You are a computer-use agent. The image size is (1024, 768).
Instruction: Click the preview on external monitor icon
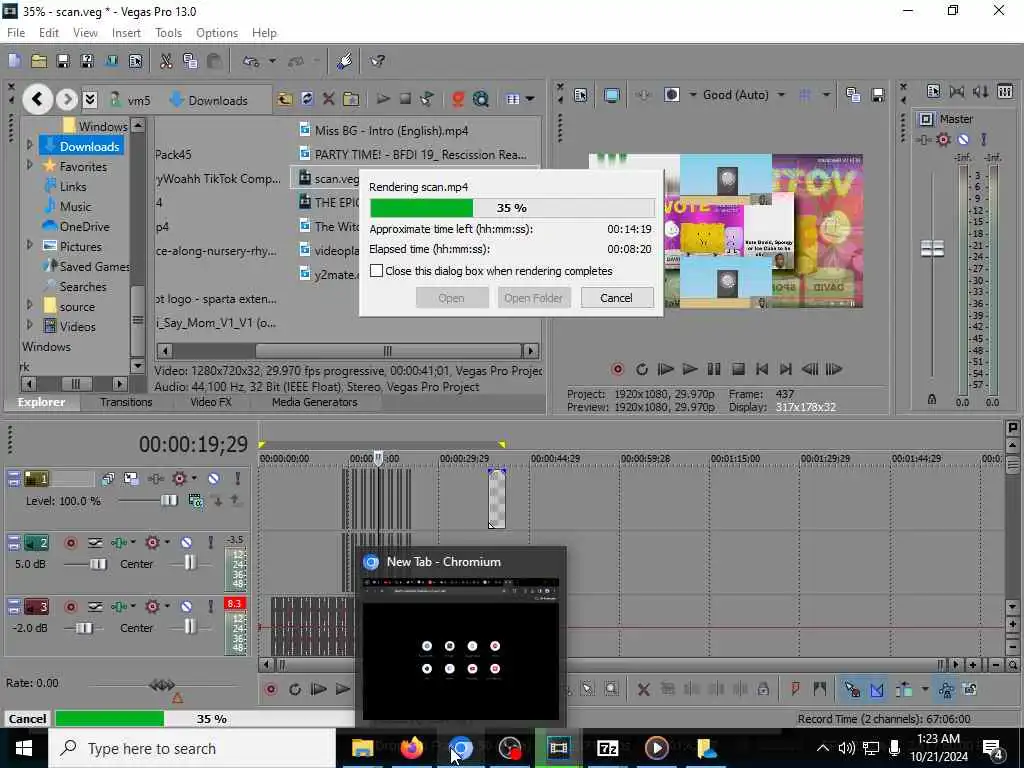[612, 95]
